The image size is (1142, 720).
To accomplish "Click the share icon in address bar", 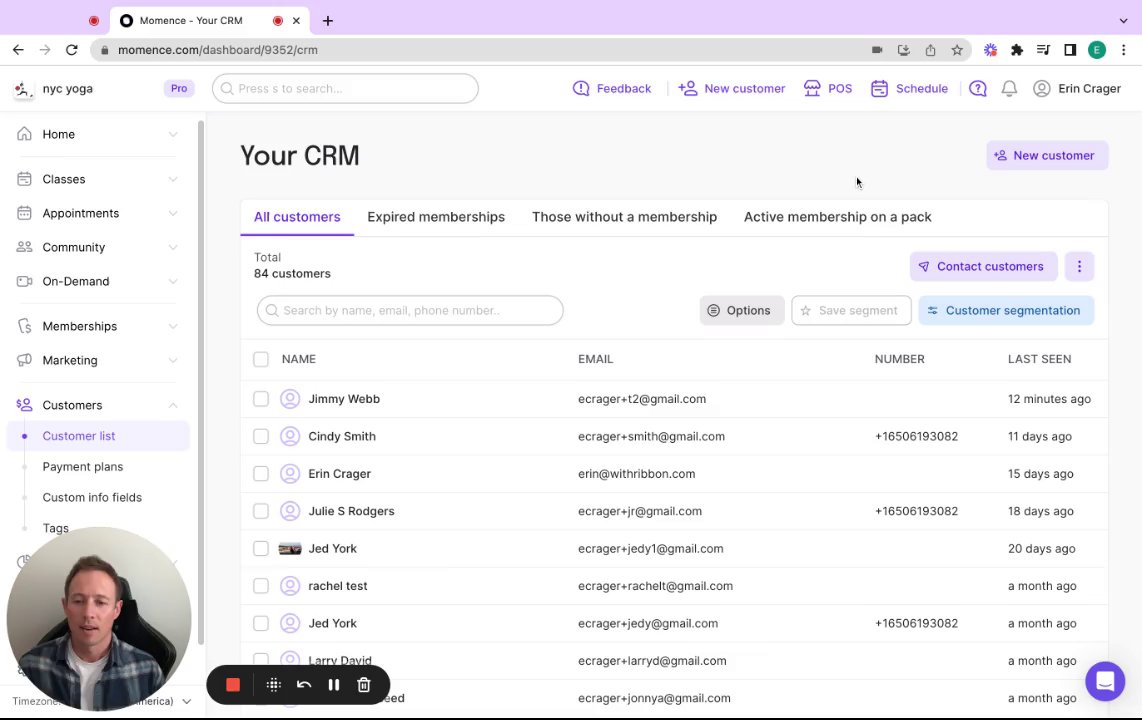I will (x=930, y=50).
